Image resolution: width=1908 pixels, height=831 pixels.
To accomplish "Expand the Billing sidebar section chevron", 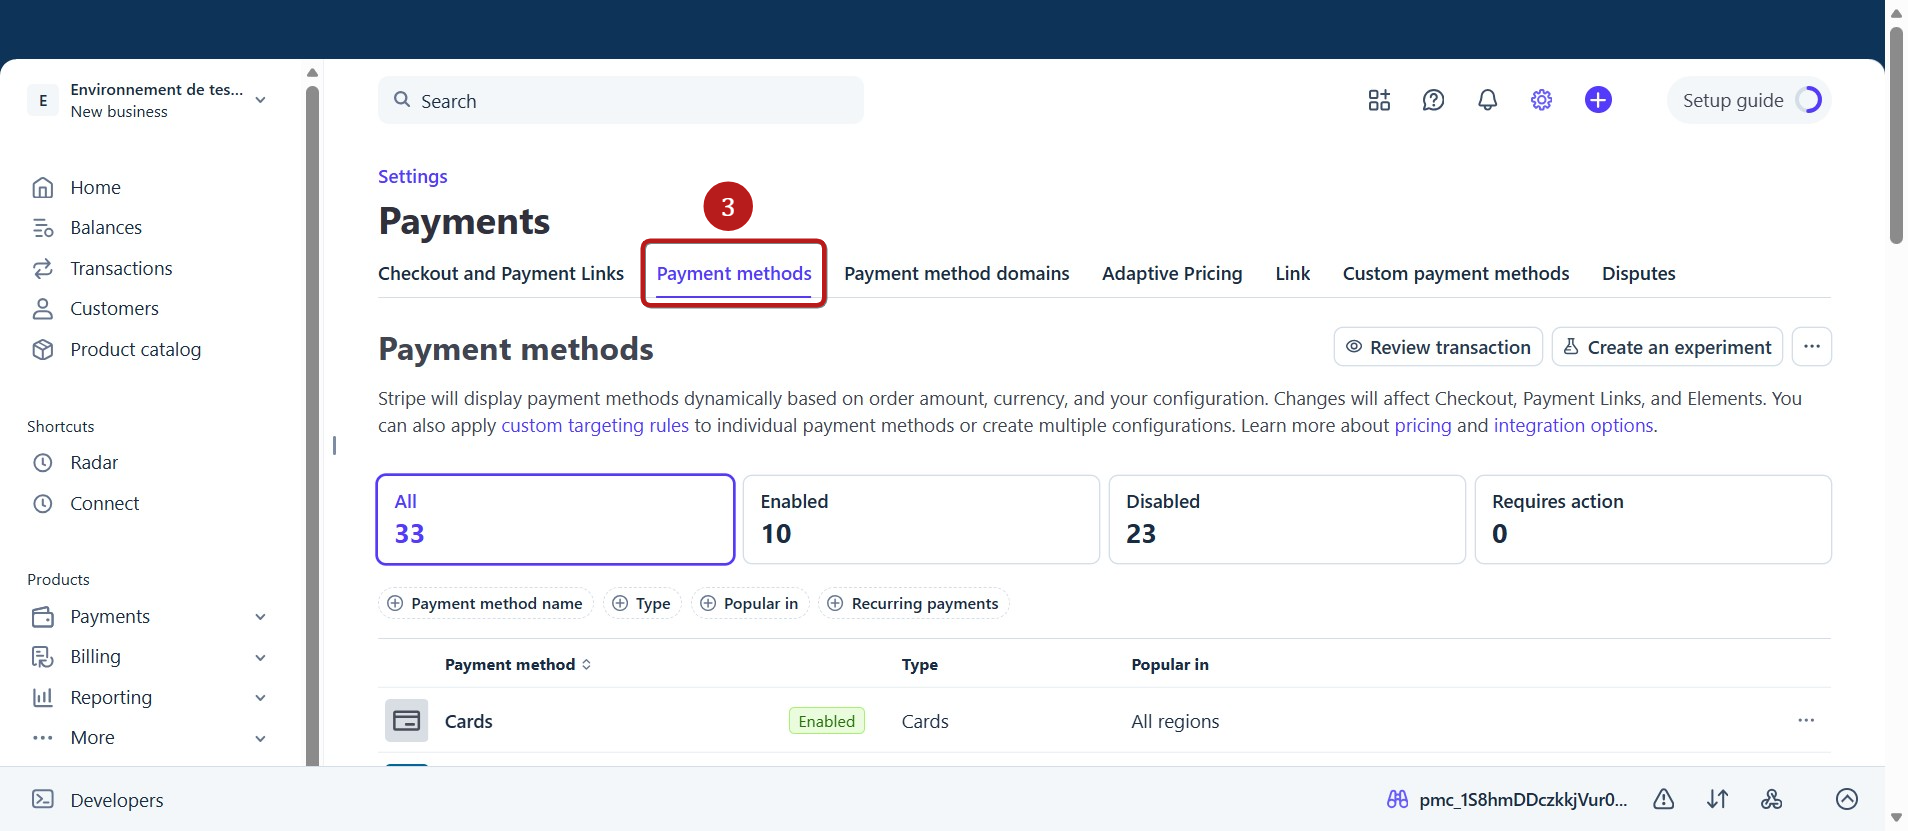I will pyautogui.click(x=260, y=658).
